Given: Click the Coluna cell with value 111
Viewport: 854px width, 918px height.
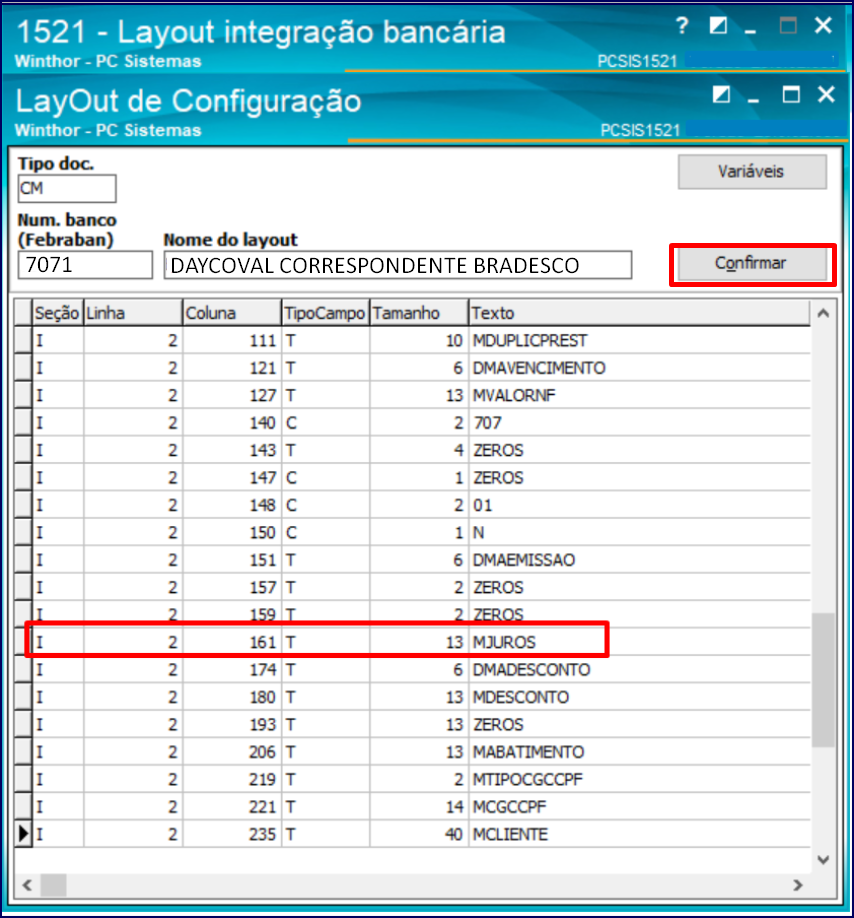Looking at the screenshot, I should [232, 340].
